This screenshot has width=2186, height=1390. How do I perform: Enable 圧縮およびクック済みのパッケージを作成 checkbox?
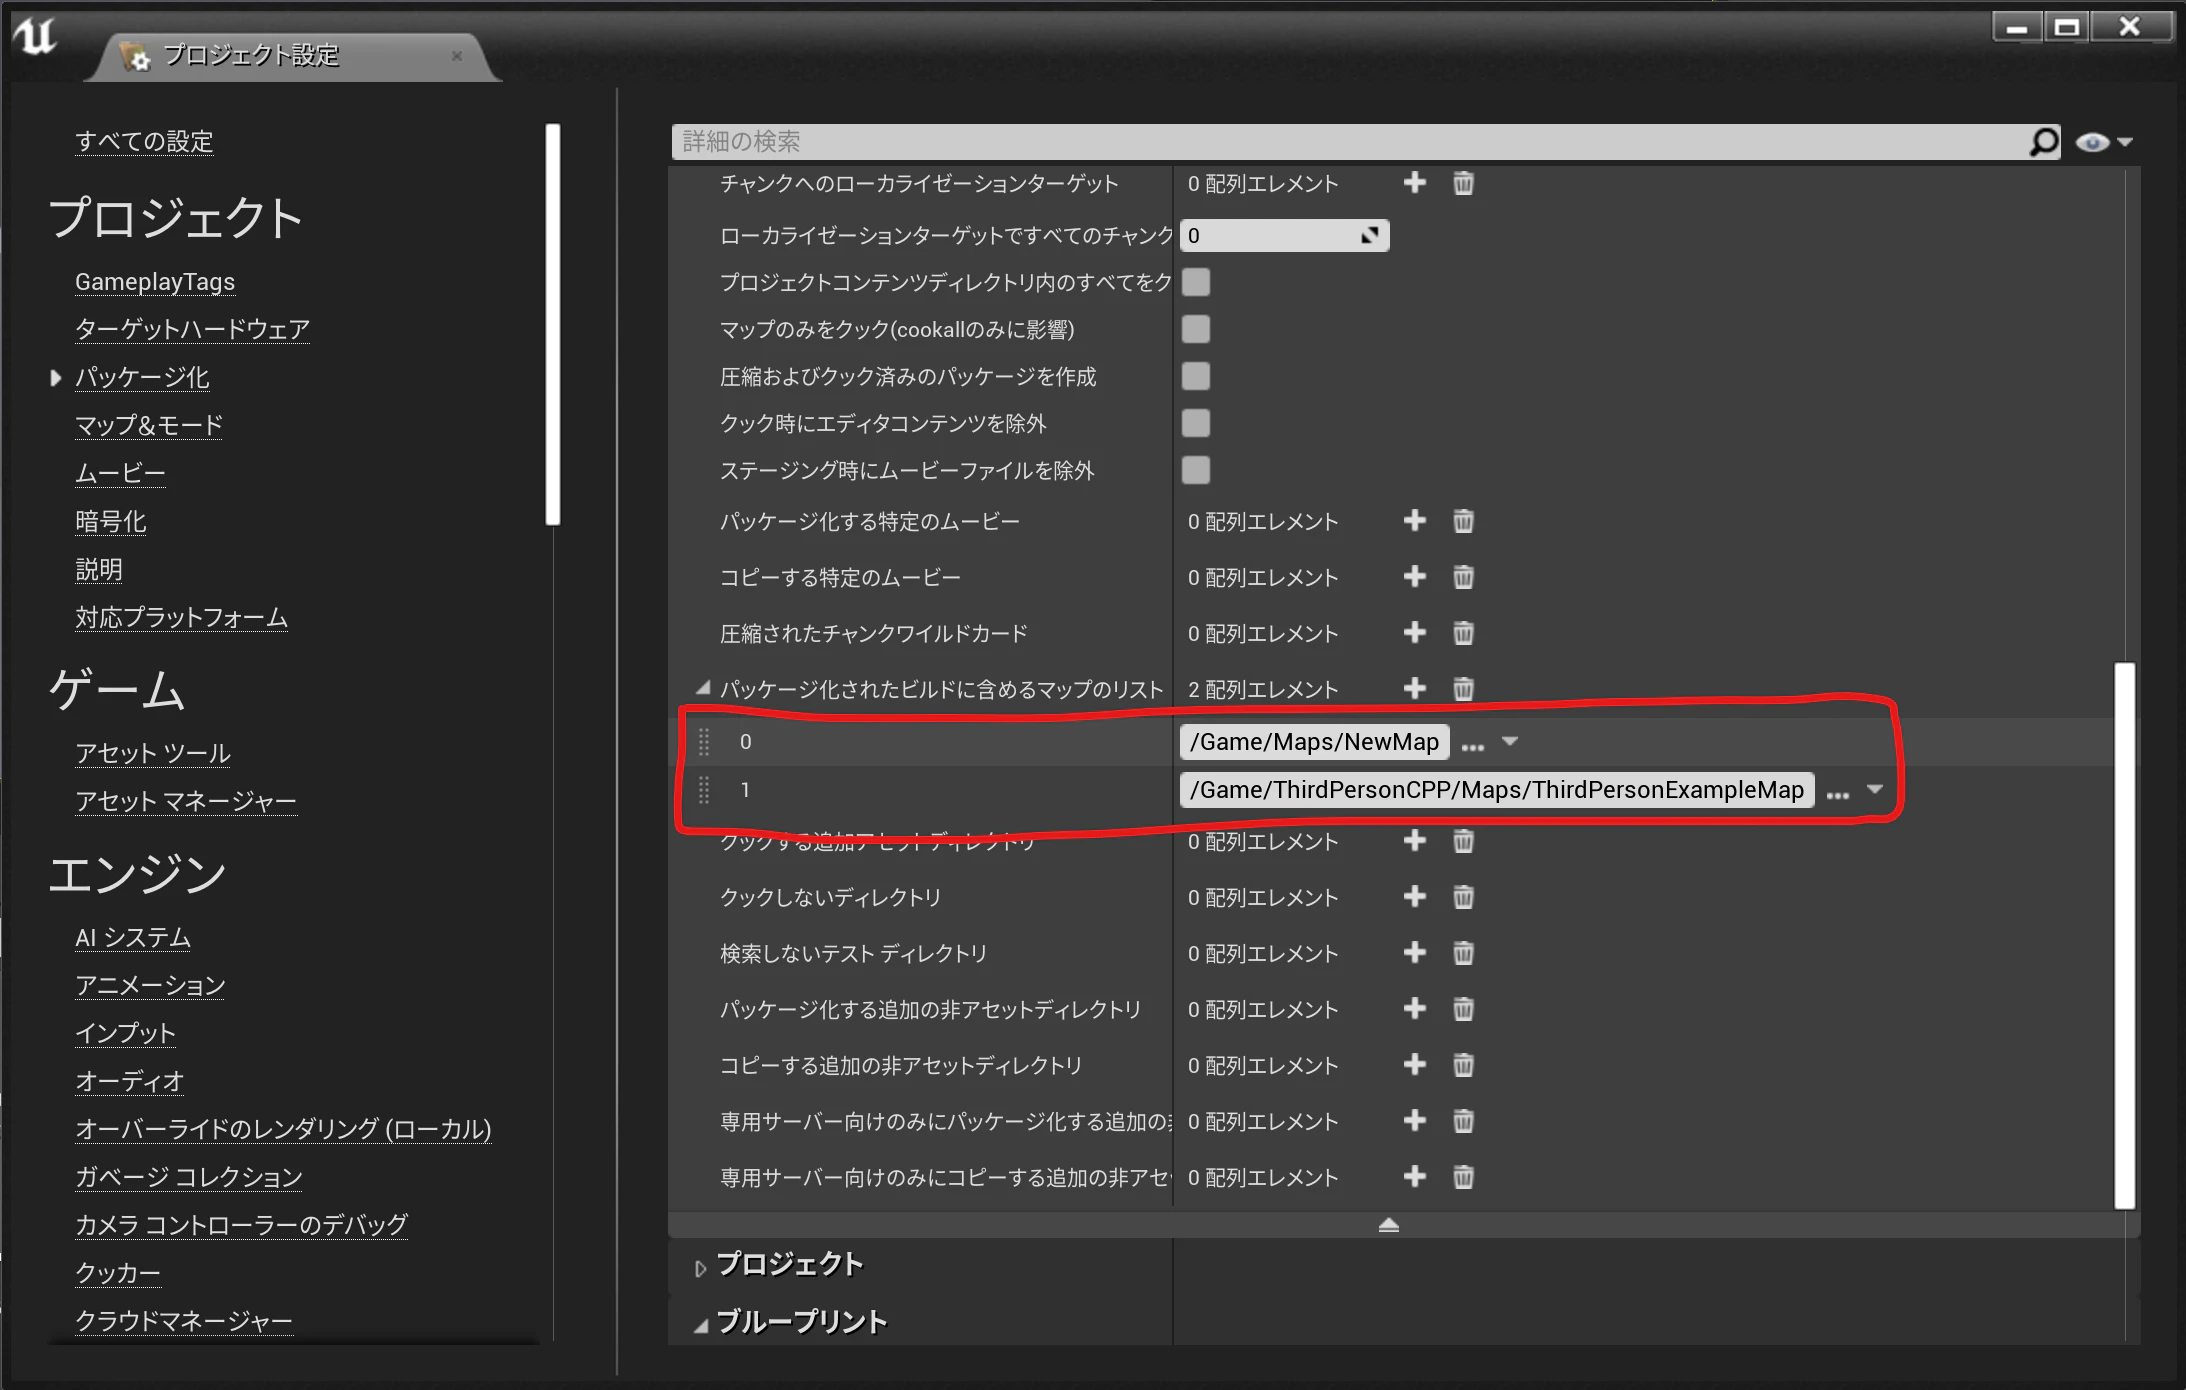point(1196,376)
